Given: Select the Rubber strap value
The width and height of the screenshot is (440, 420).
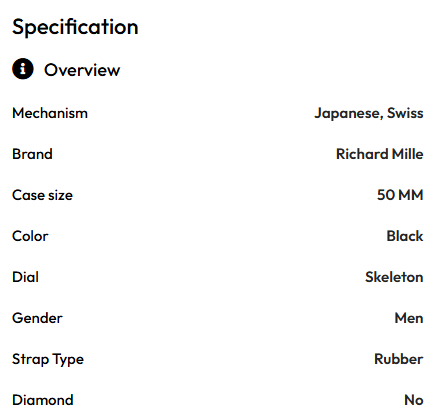Looking at the screenshot, I should point(399,359).
